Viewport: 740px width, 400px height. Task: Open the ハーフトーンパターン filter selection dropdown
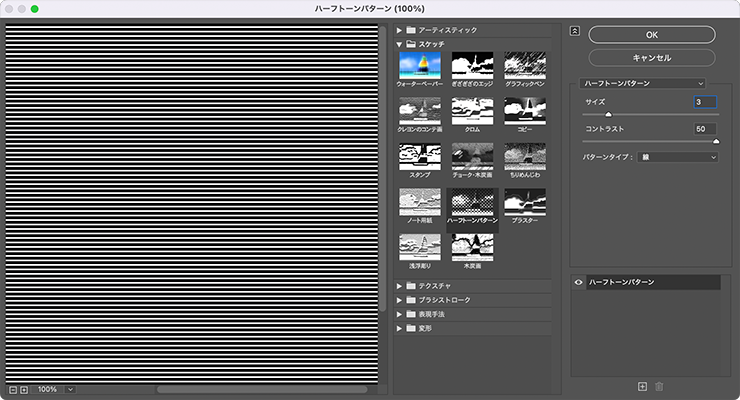pyautogui.click(x=644, y=82)
